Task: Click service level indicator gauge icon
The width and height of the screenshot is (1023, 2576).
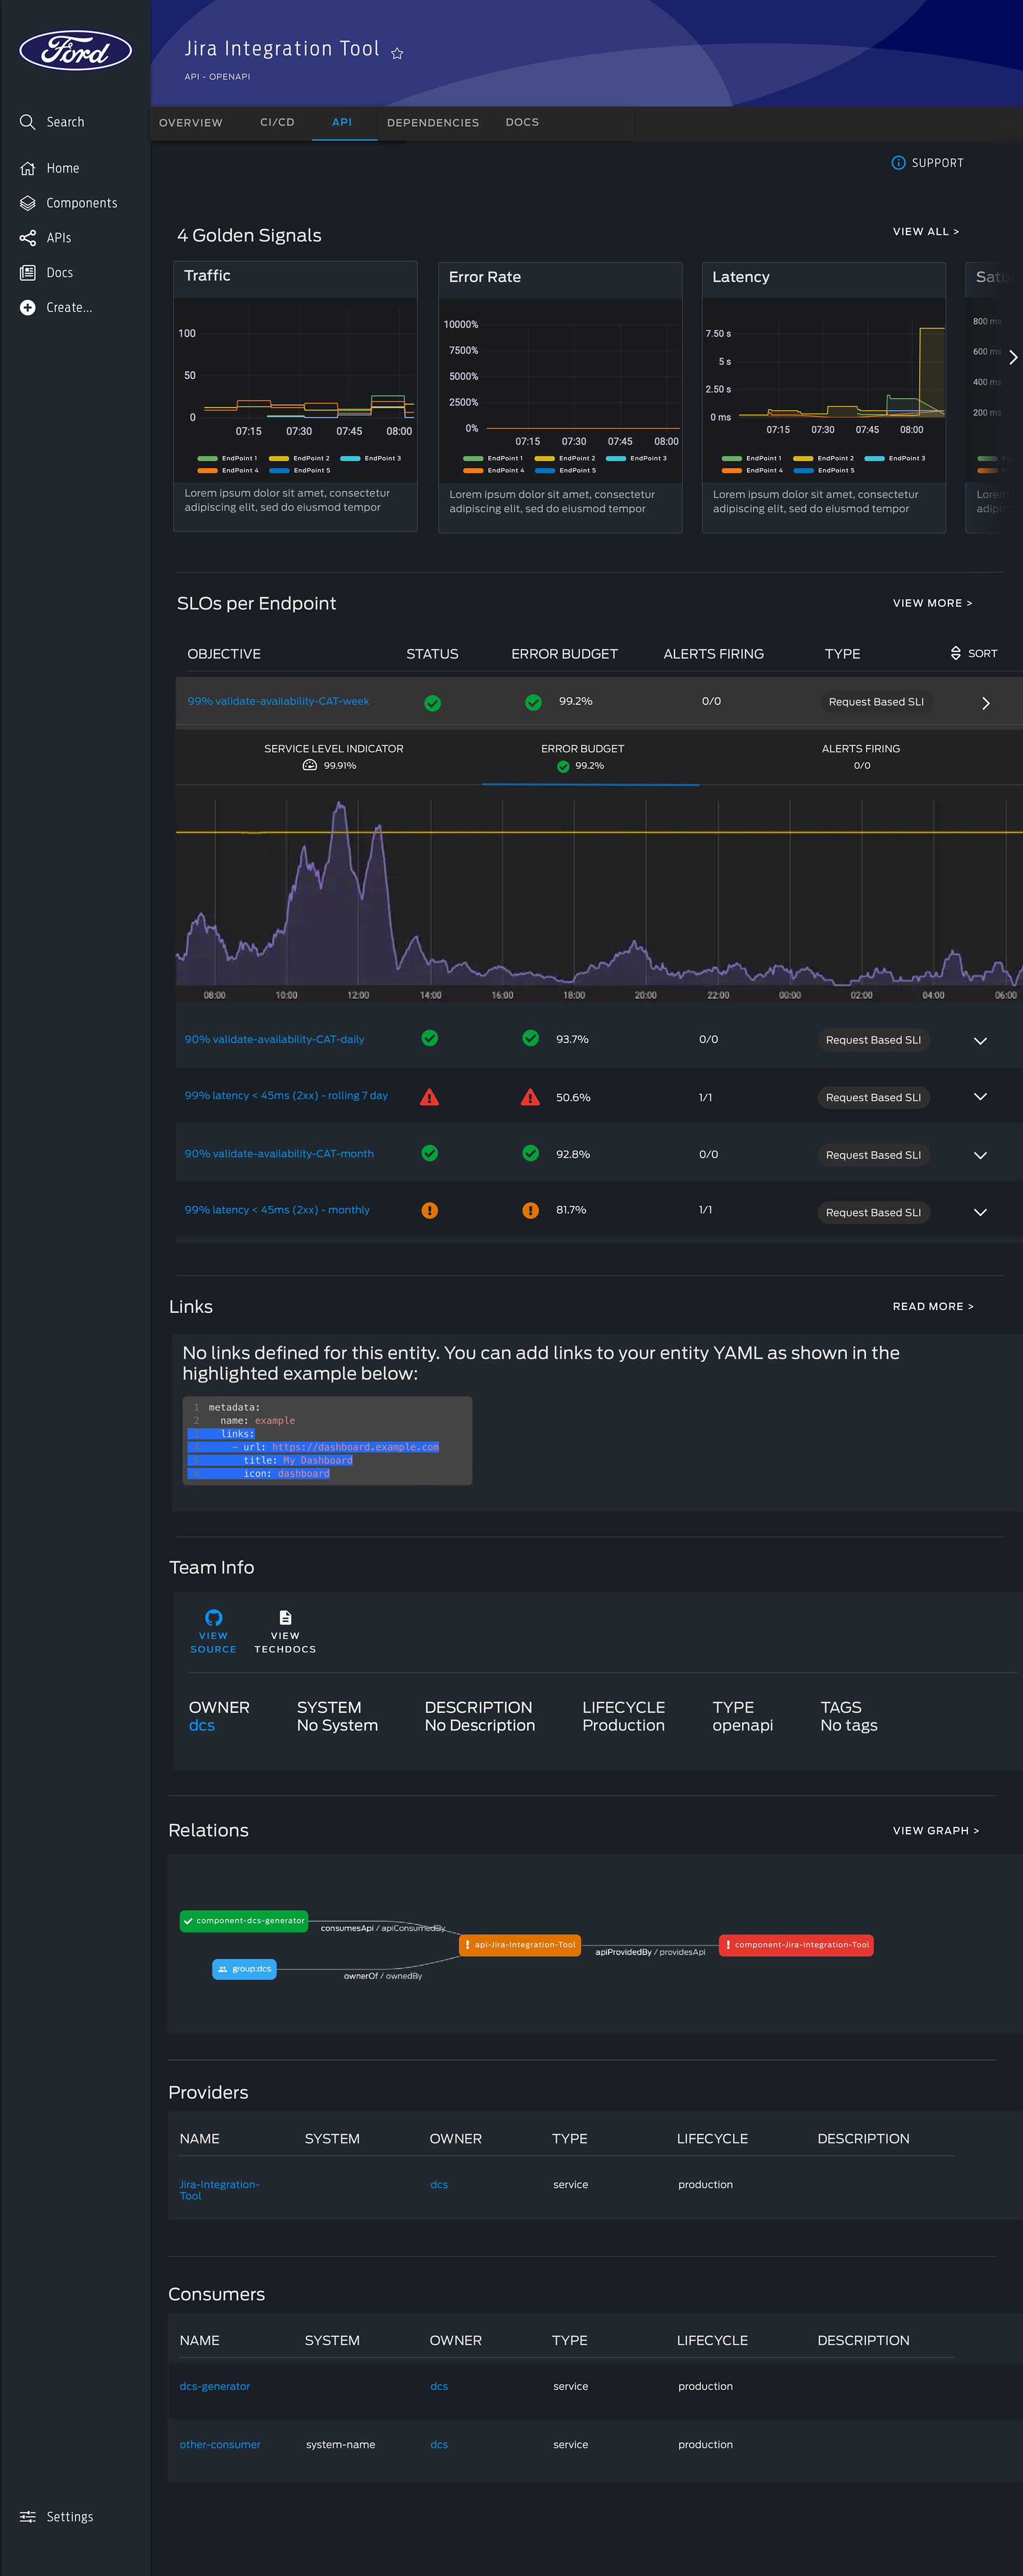Action: click(x=310, y=765)
